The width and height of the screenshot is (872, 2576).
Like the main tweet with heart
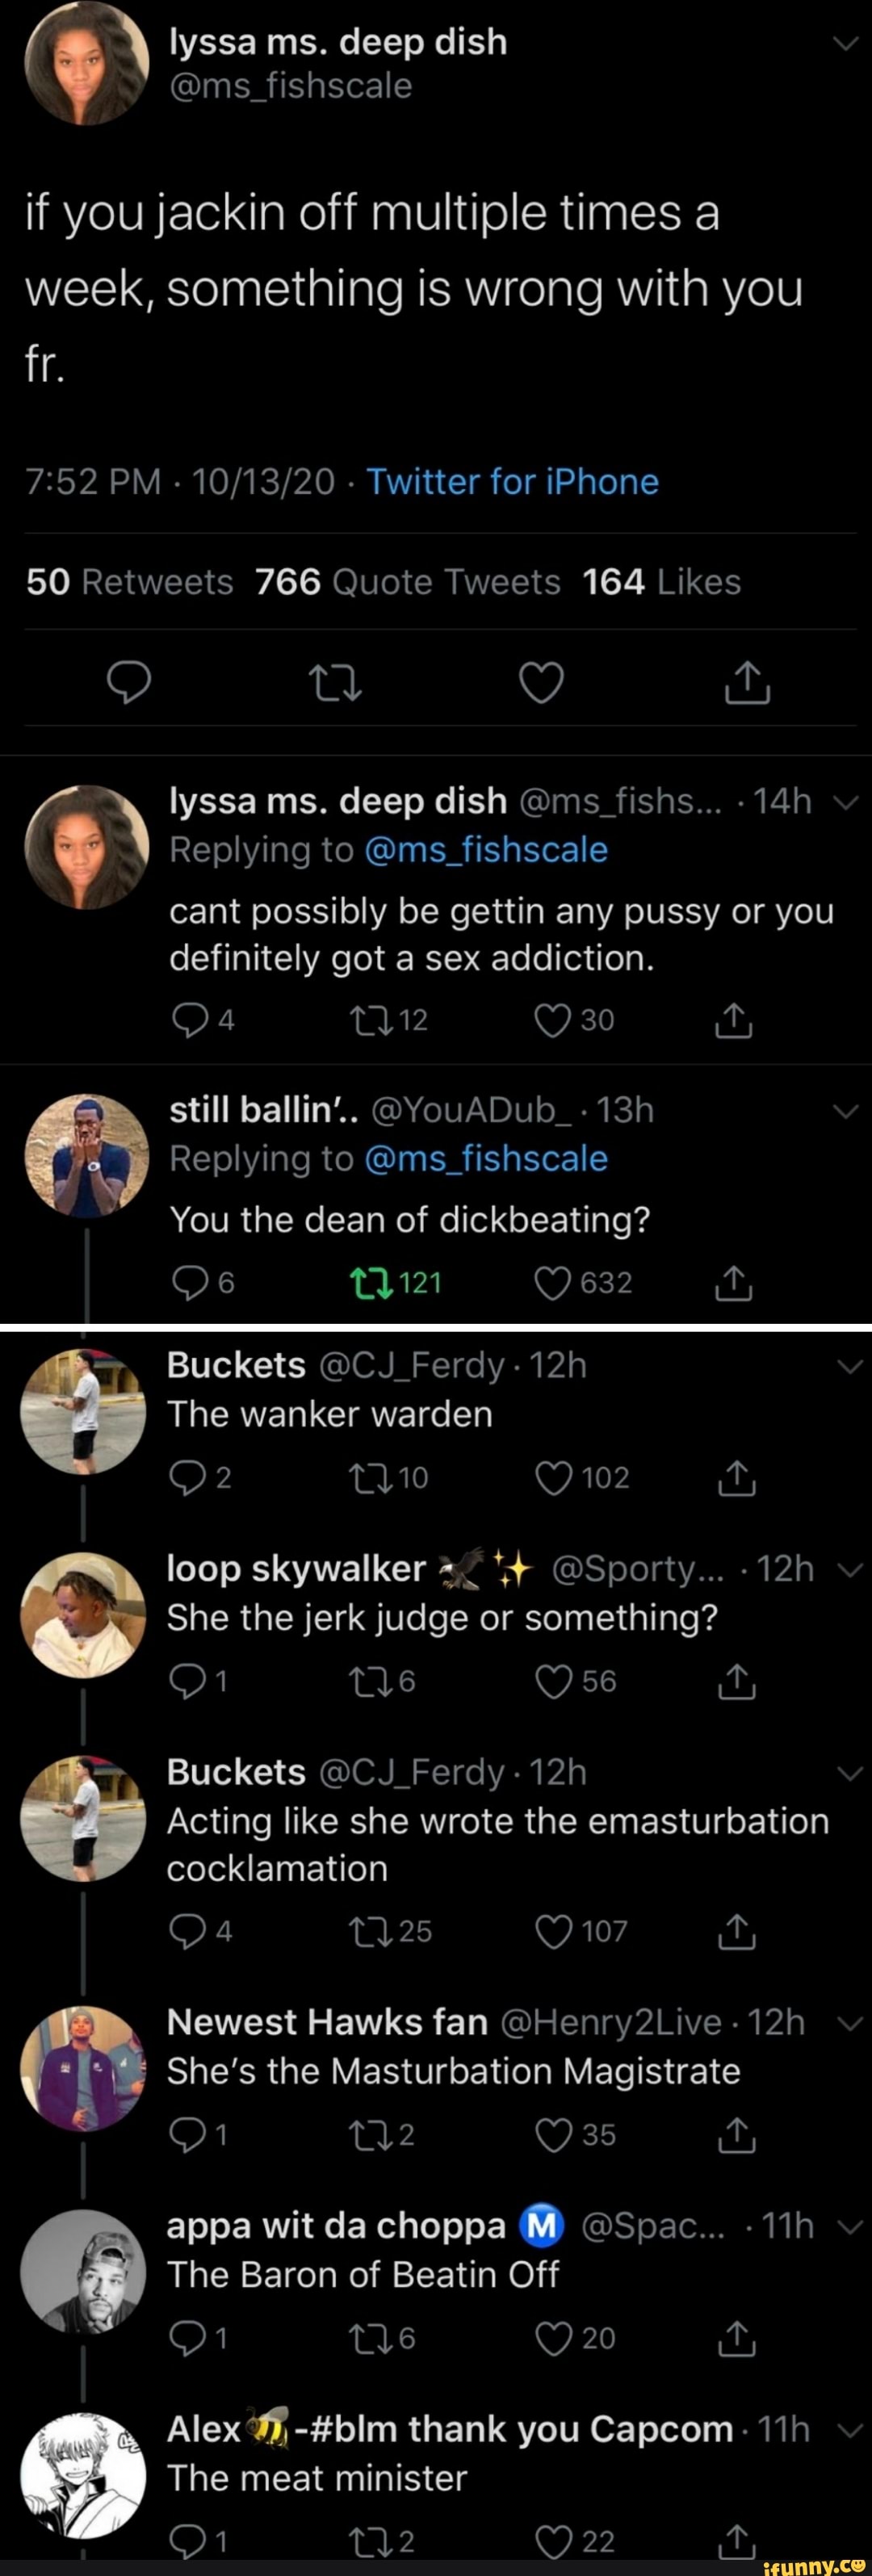point(542,682)
